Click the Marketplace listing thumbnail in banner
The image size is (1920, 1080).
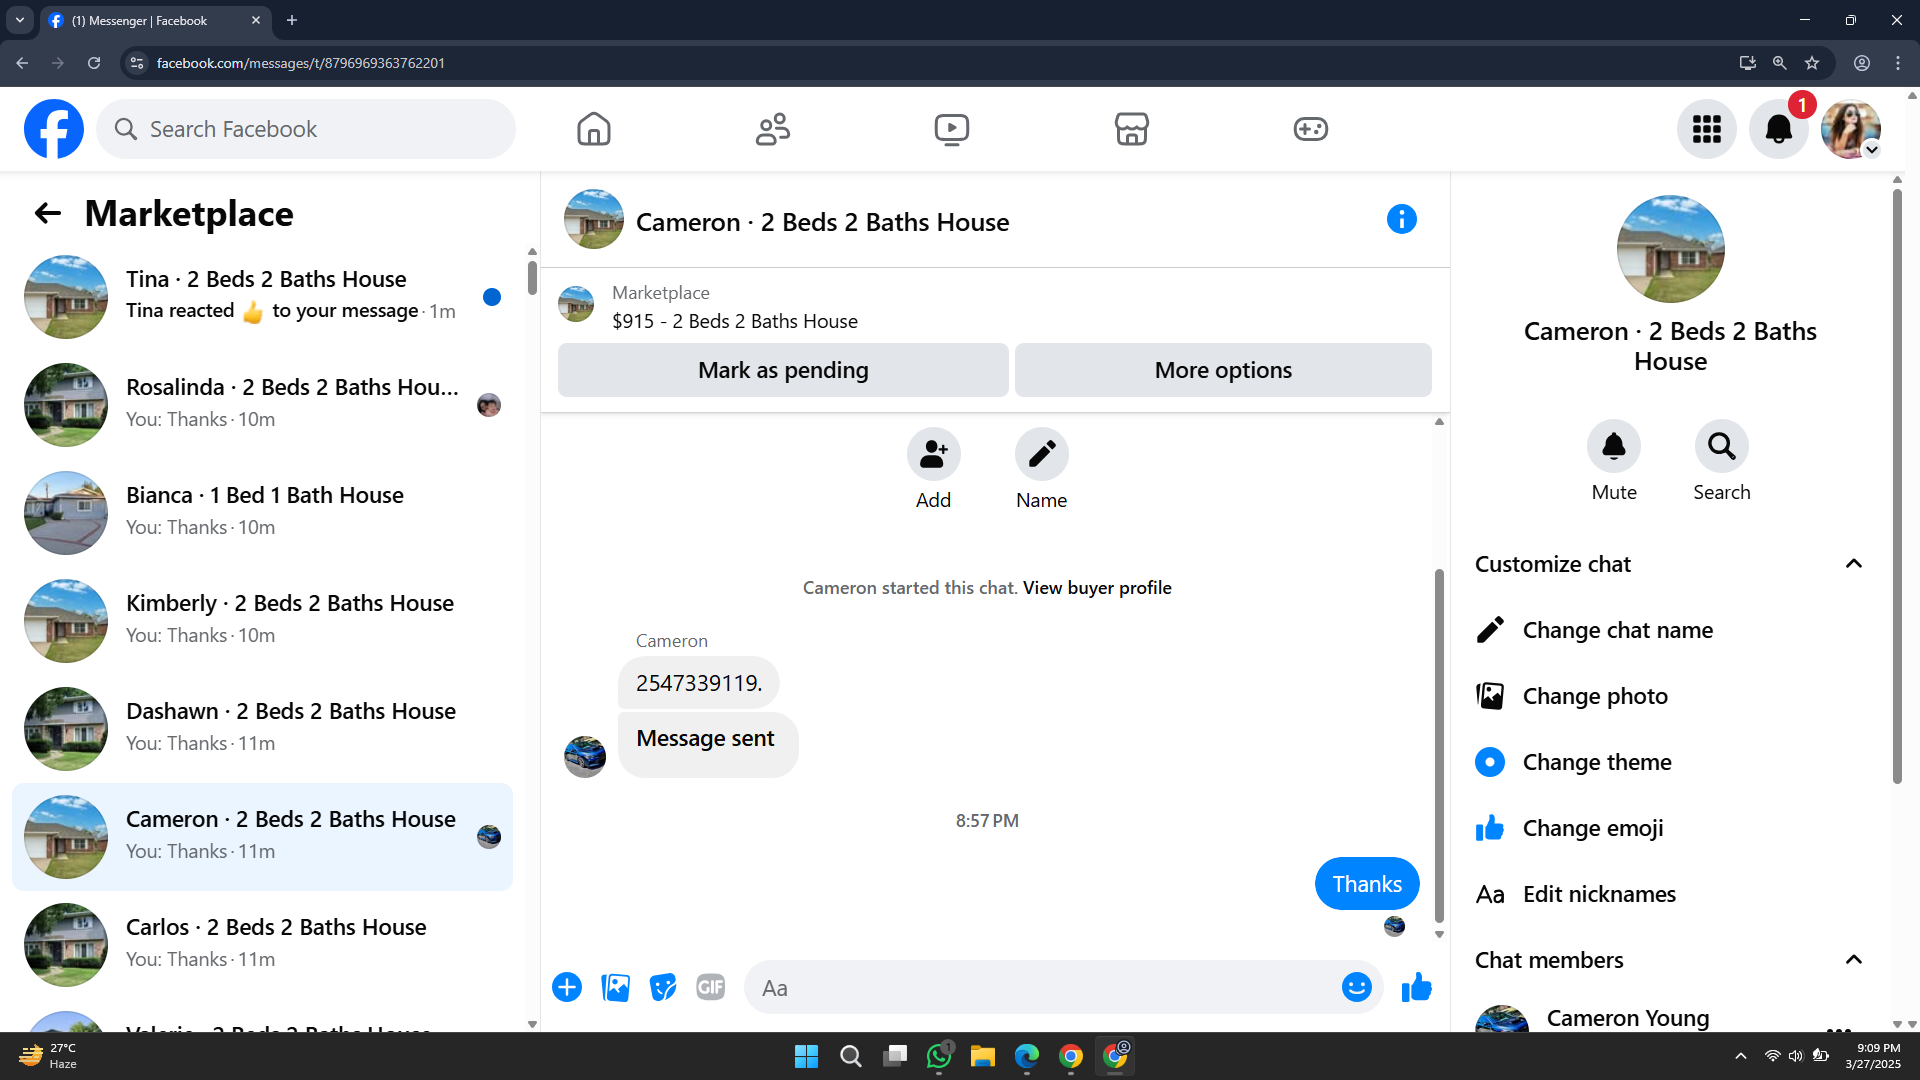(x=576, y=305)
